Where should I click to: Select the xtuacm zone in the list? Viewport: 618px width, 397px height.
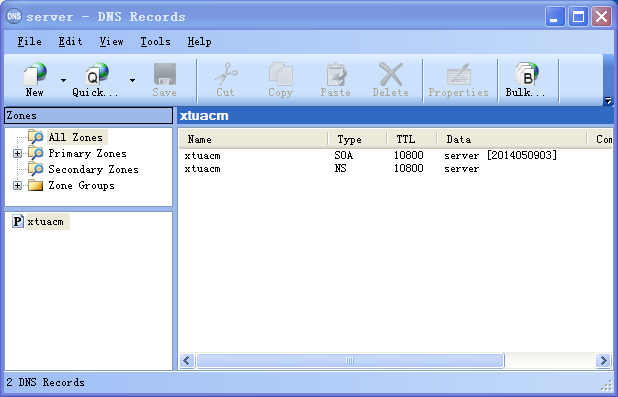(x=45, y=222)
